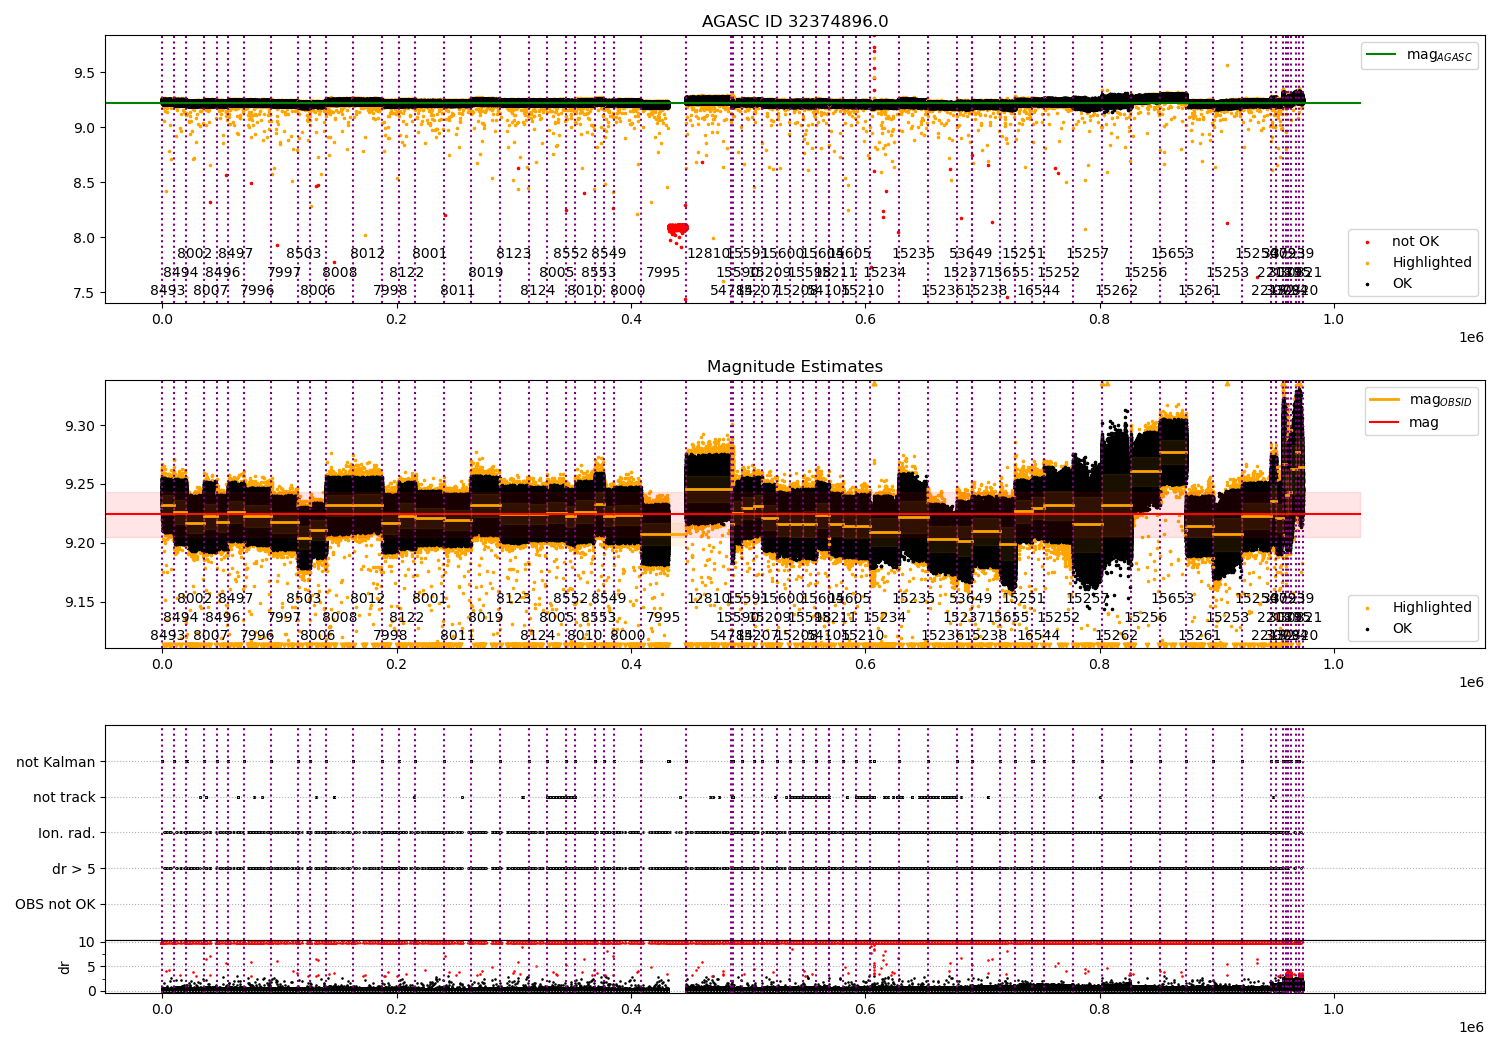Click the "AGASC ID 32374896.0" plot title
The image size is (1500, 1050).
click(795, 22)
